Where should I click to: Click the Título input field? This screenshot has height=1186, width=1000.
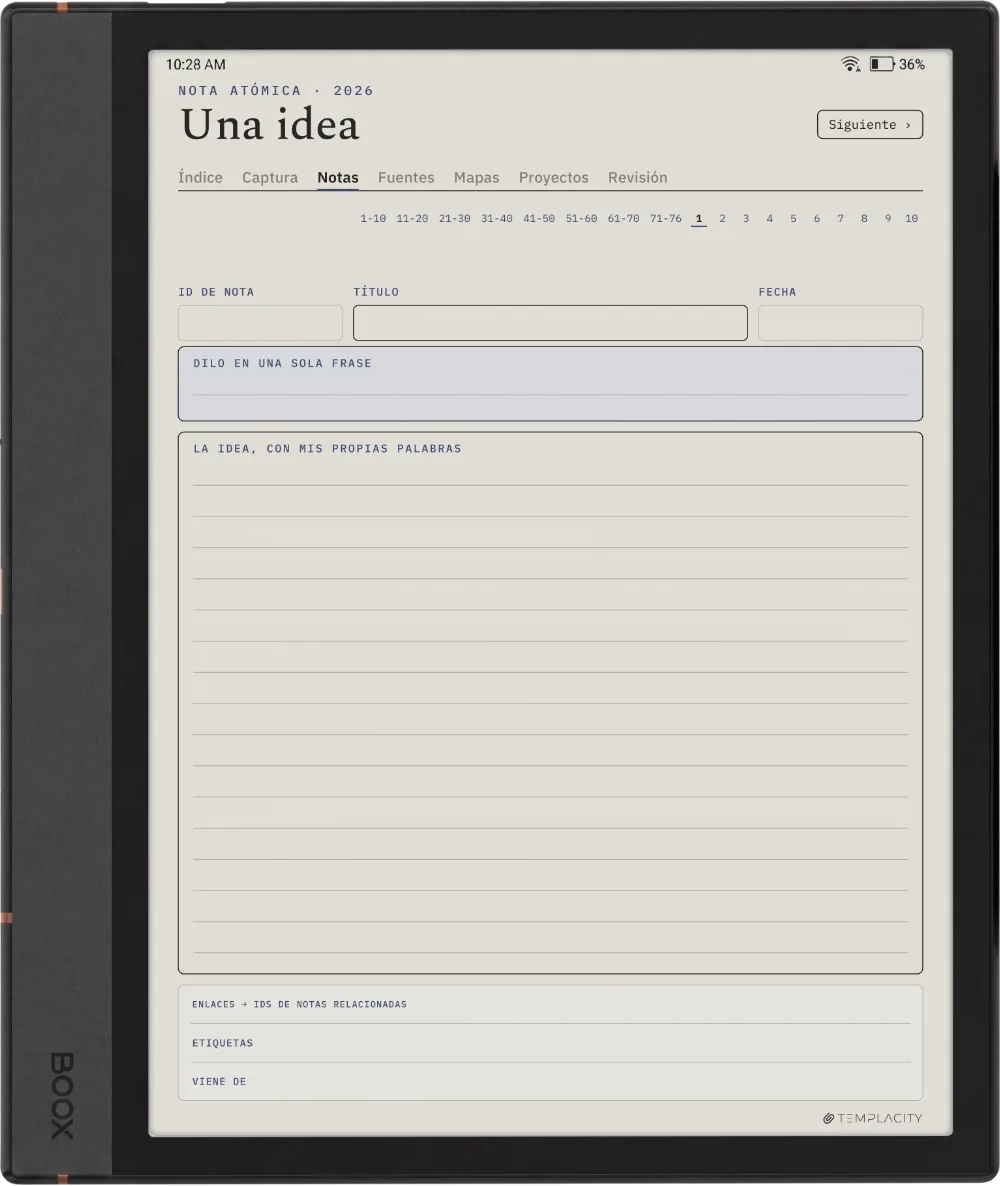[550, 323]
